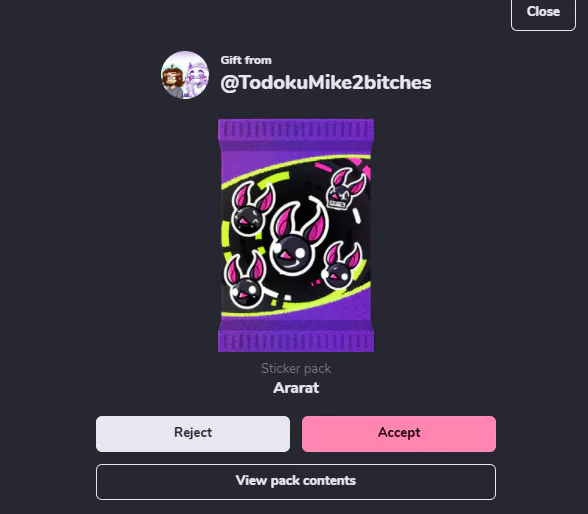Click the Ararat pack name
This screenshot has width=588, height=514.
[x=296, y=388]
